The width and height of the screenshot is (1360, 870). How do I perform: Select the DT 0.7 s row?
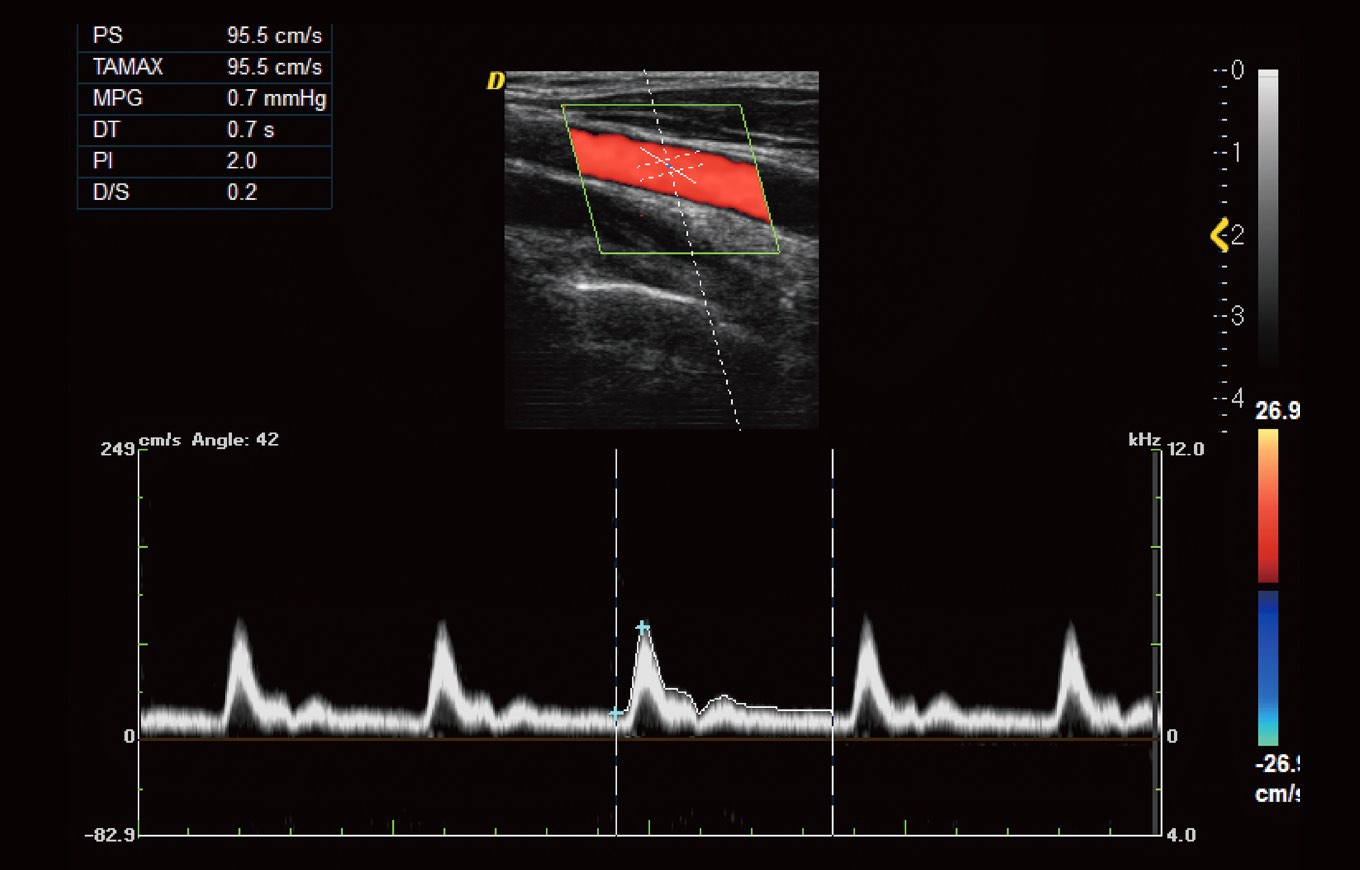pos(204,130)
